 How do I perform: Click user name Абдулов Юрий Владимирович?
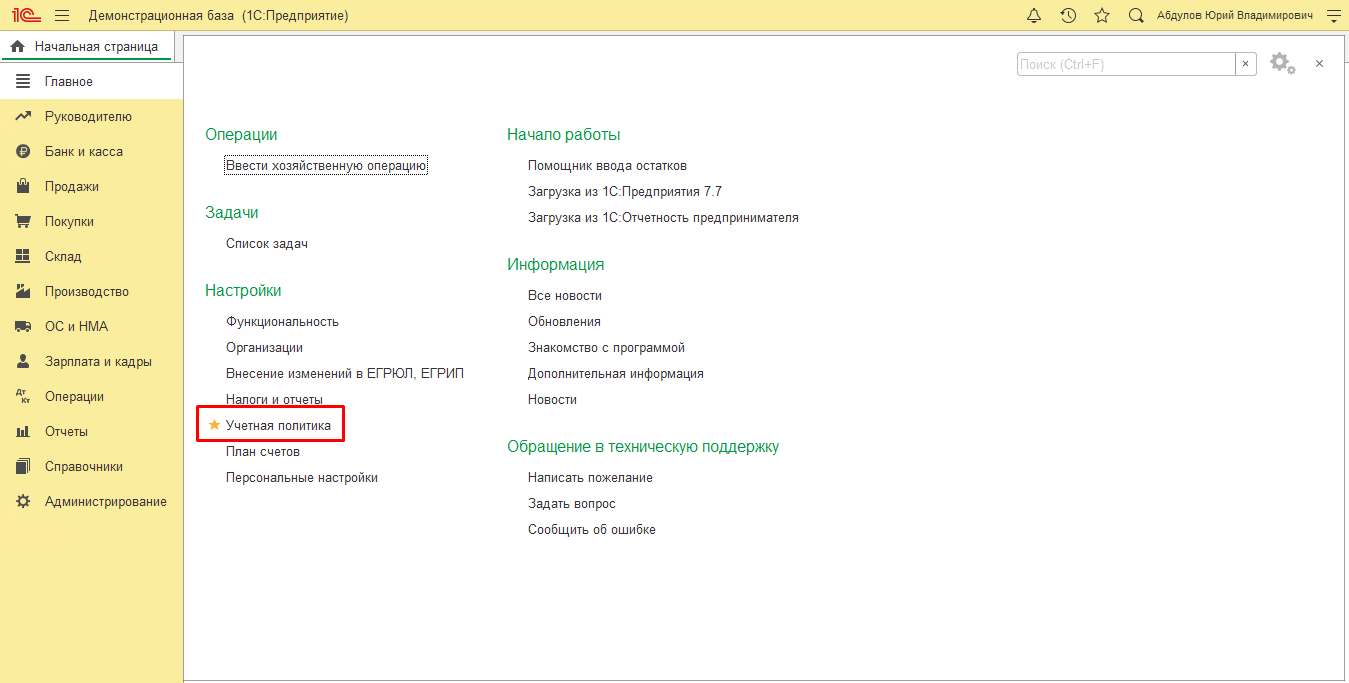(1235, 15)
